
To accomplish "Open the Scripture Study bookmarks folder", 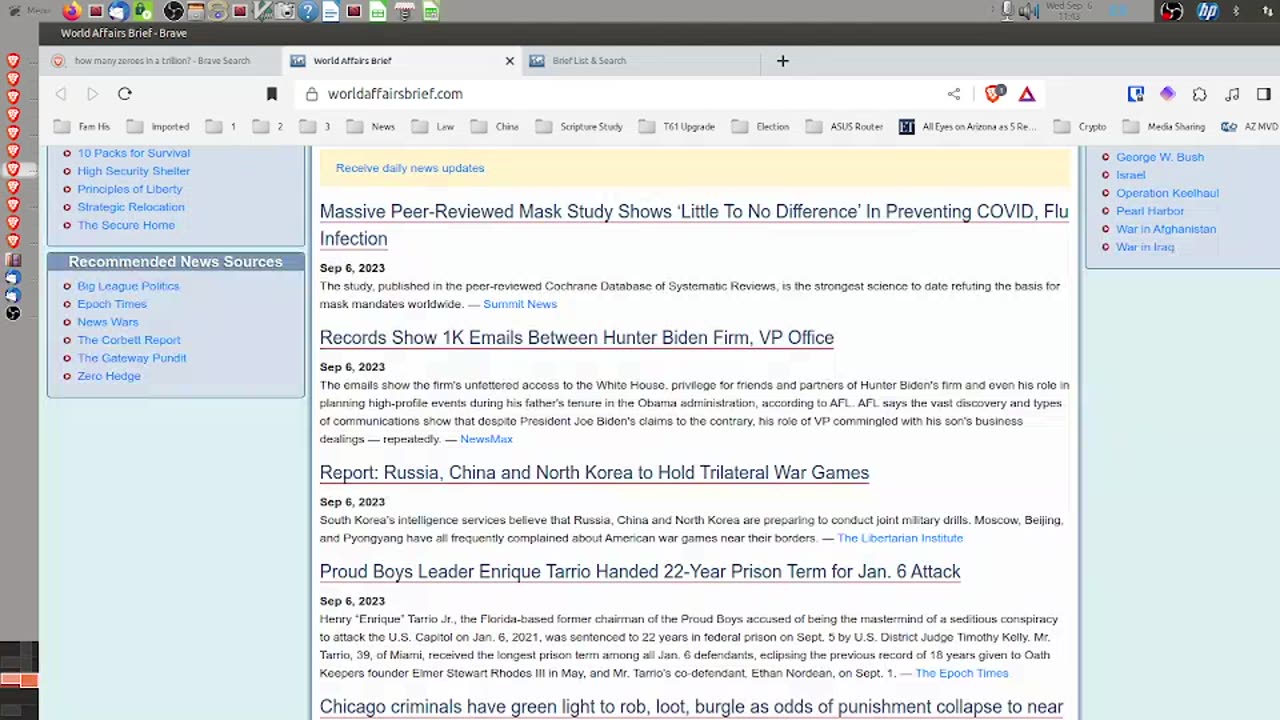I will (x=579, y=127).
